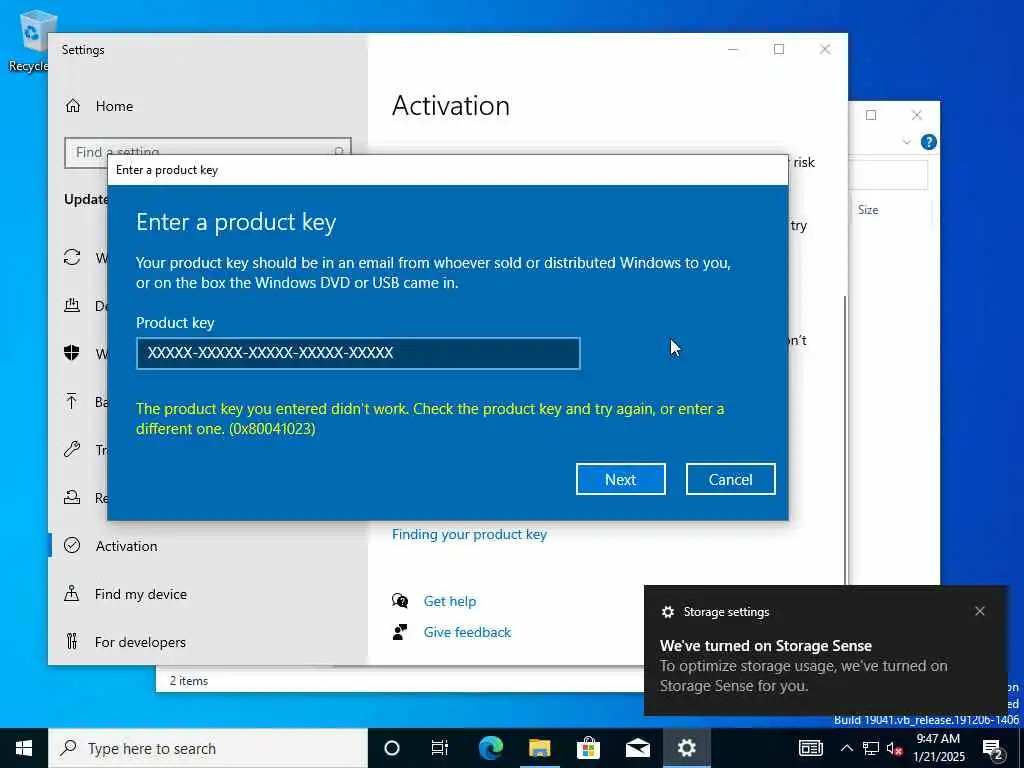
Task: Click the Storage settings gear icon in notification
Action: pyautogui.click(x=667, y=612)
